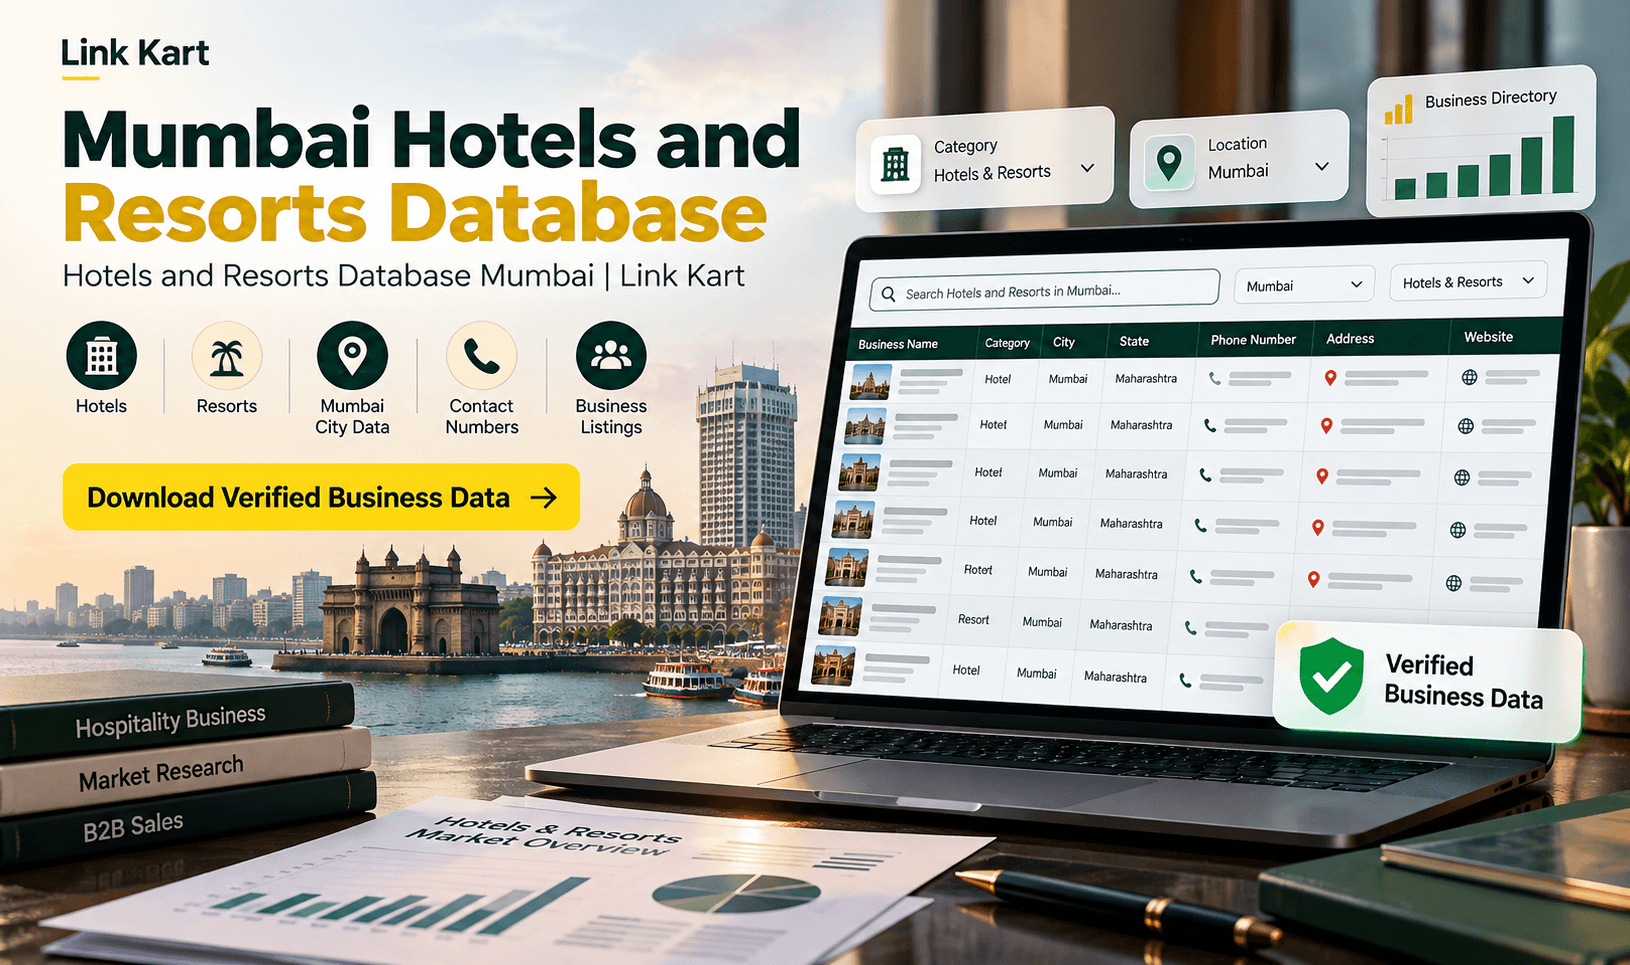
Task: Click the Phone Number column header
Action: pyautogui.click(x=1253, y=340)
